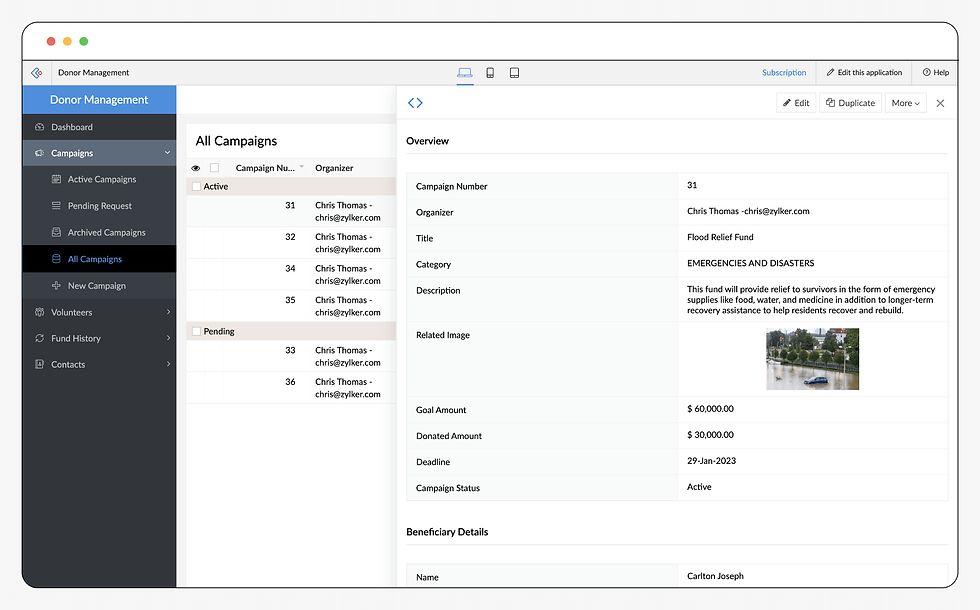Toggle the column visibility eye icon
The width and height of the screenshot is (980, 610).
click(x=196, y=167)
